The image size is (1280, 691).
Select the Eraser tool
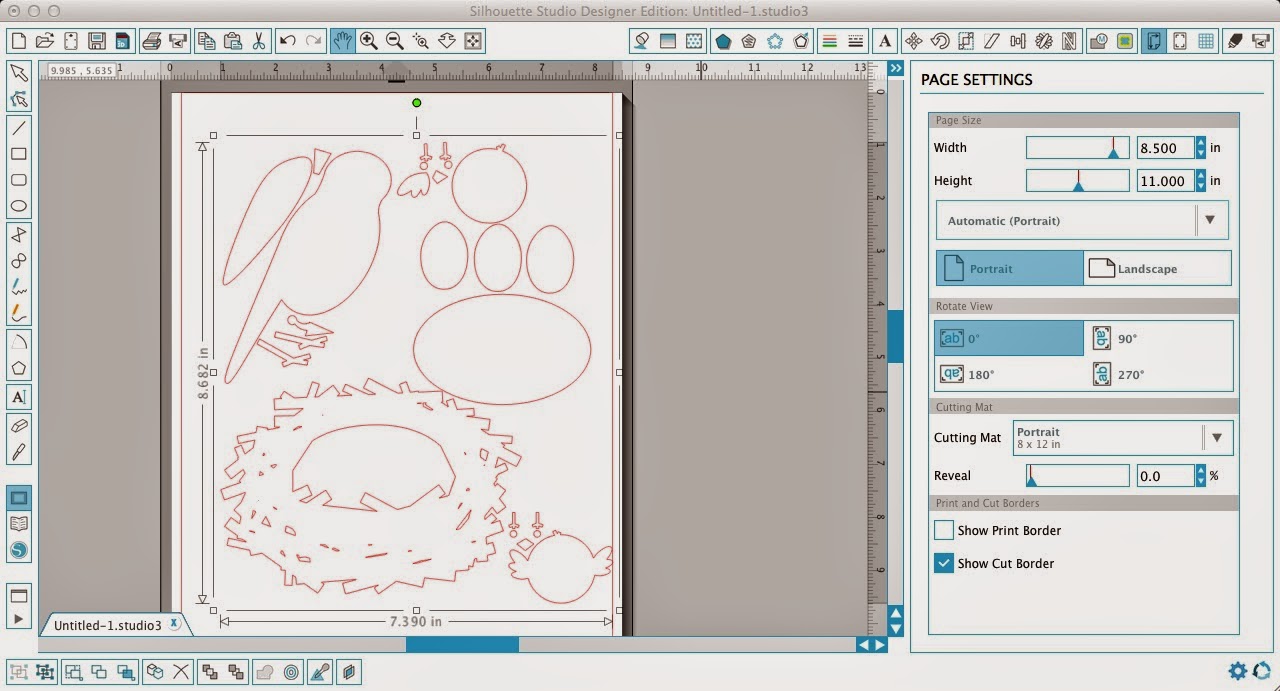coord(17,424)
